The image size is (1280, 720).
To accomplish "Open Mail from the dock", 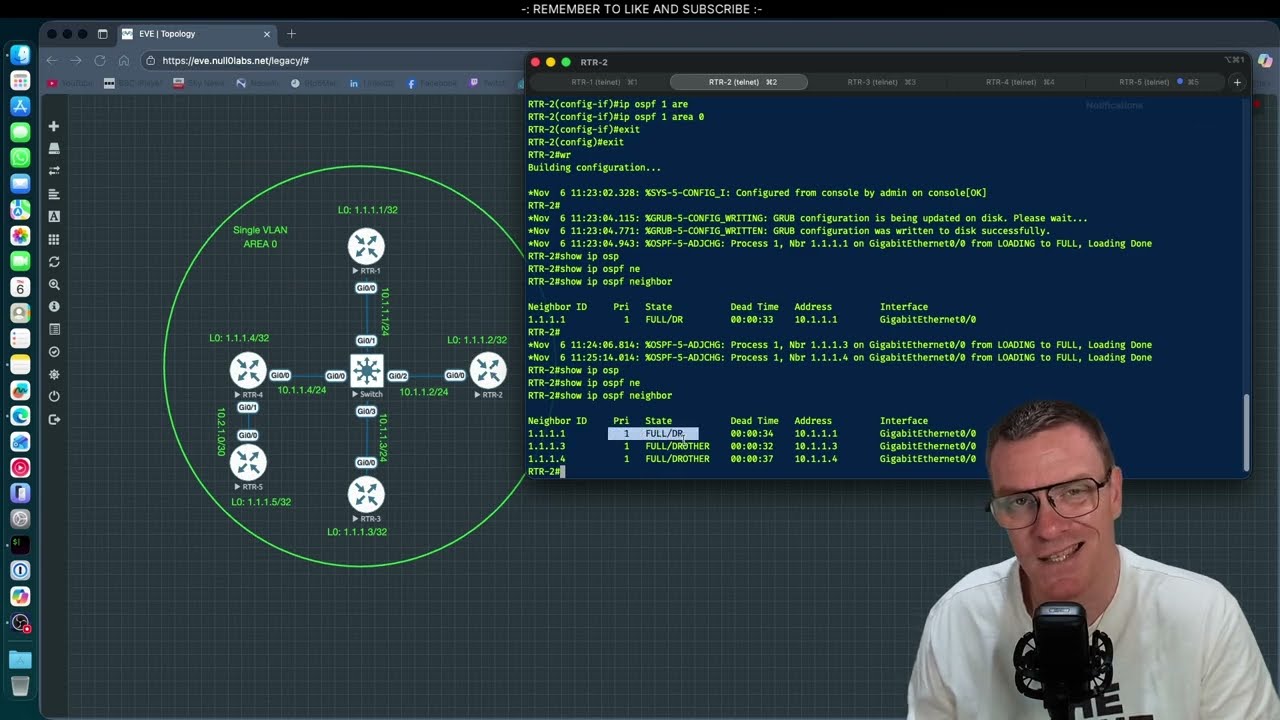I will point(20,184).
